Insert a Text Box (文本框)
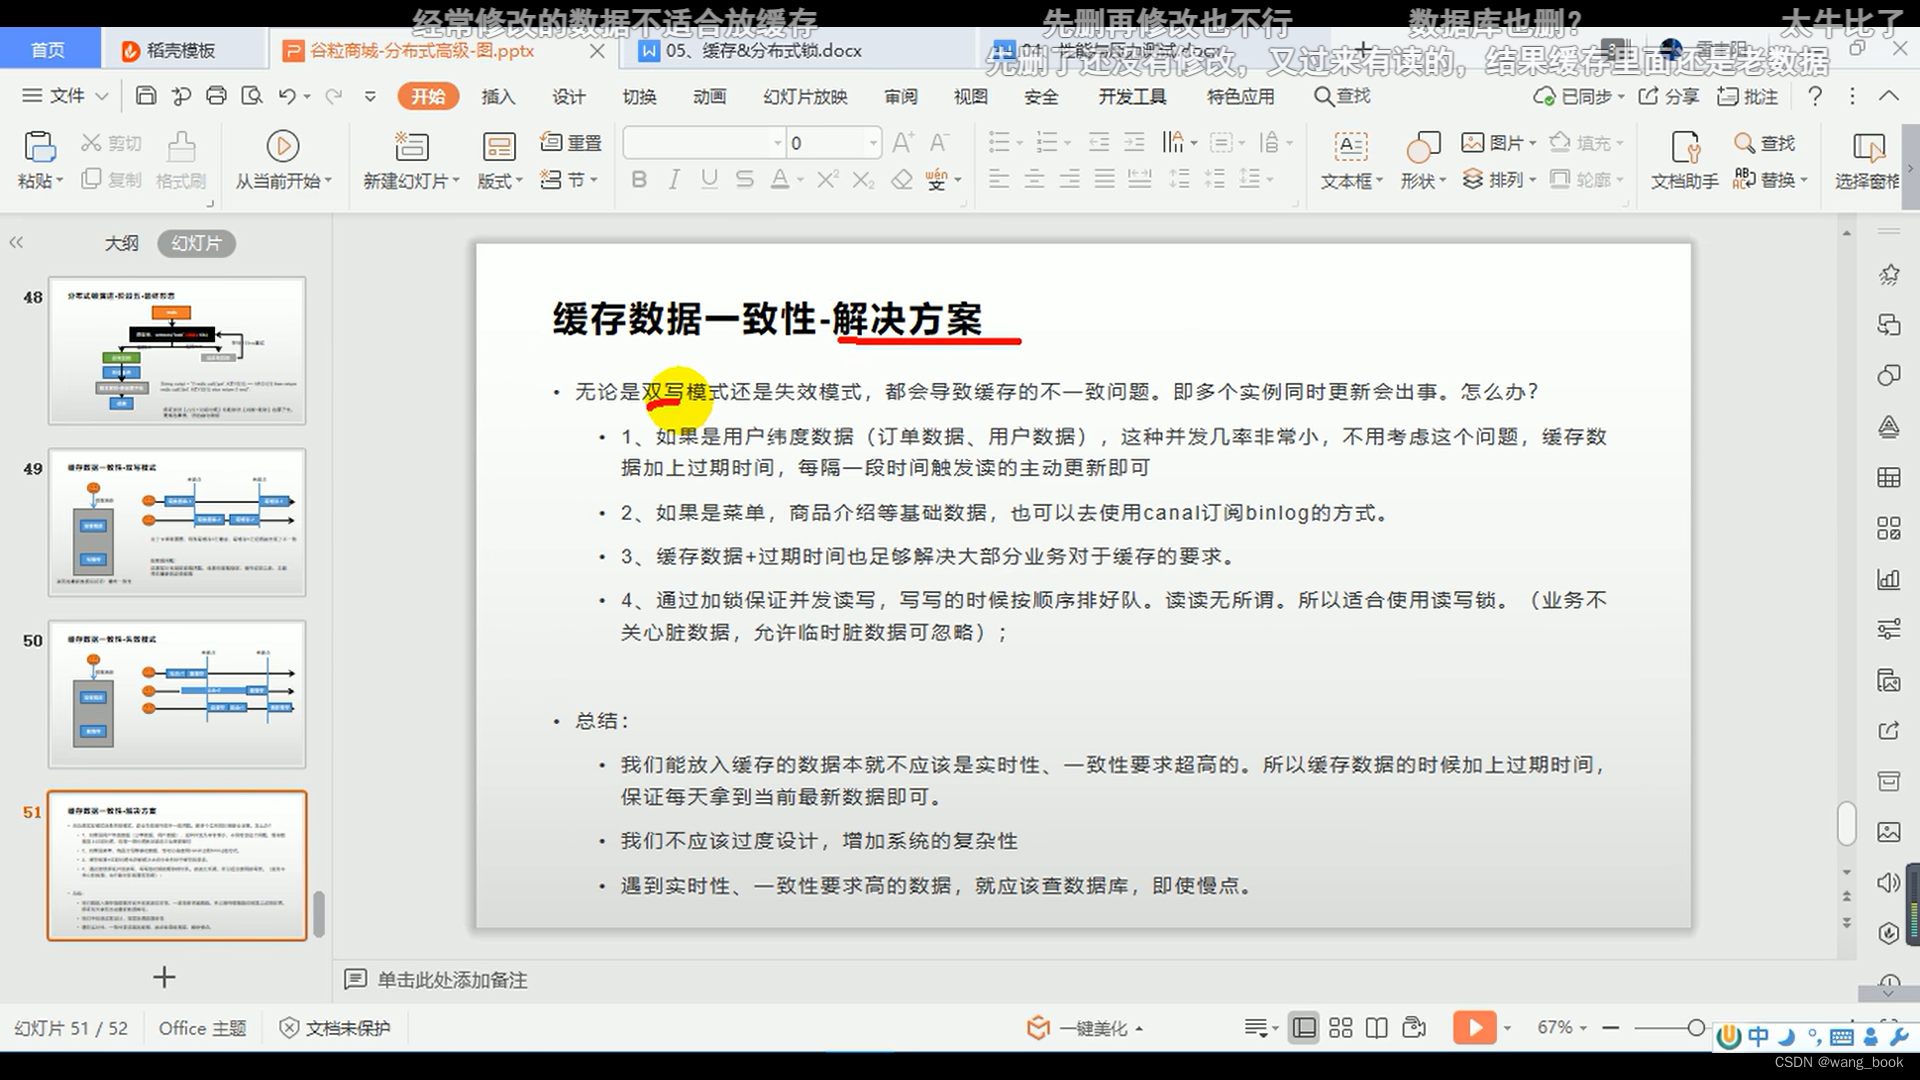Screen dimensions: 1920x1080 [x=1351, y=159]
